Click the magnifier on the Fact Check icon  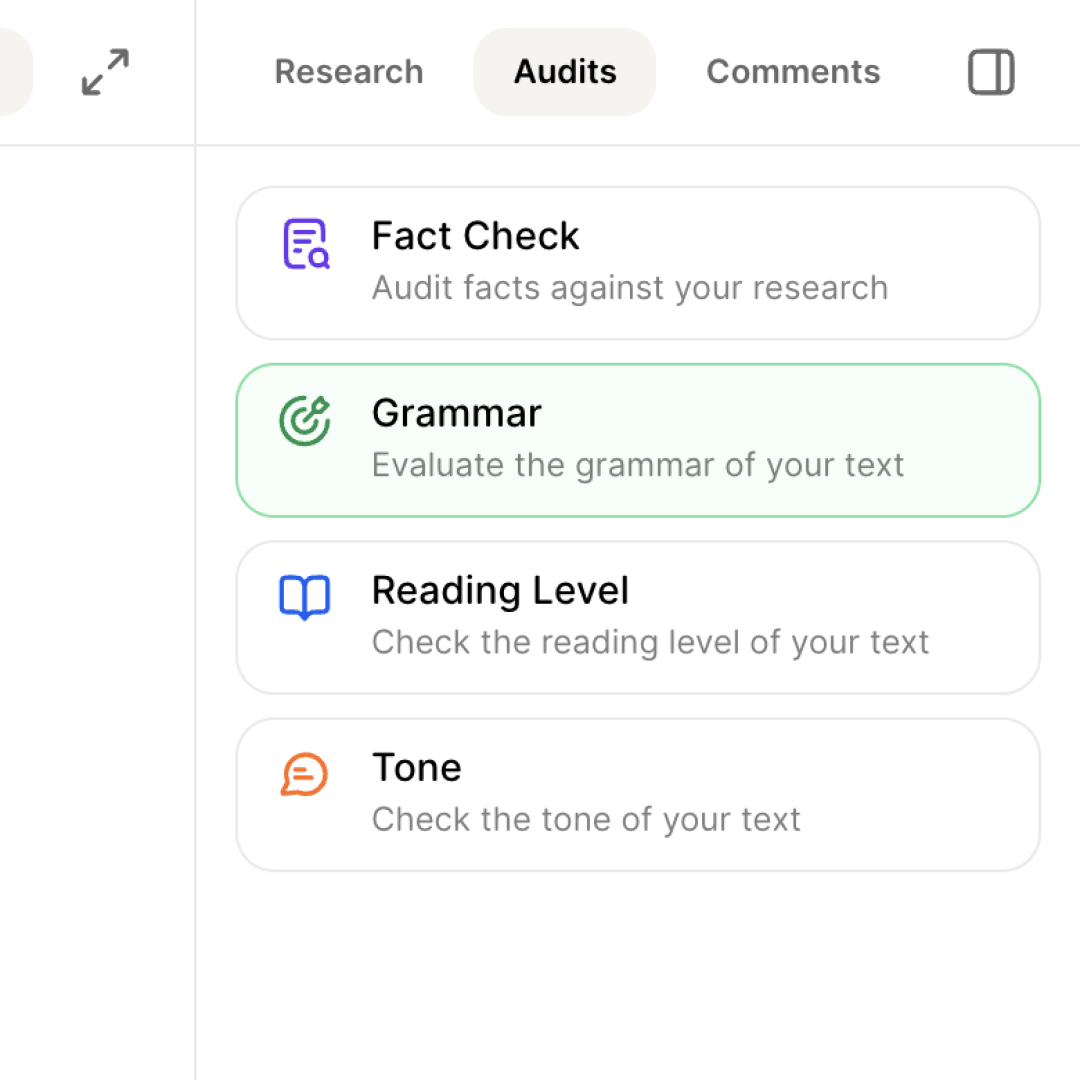click(x=316, y=255)
